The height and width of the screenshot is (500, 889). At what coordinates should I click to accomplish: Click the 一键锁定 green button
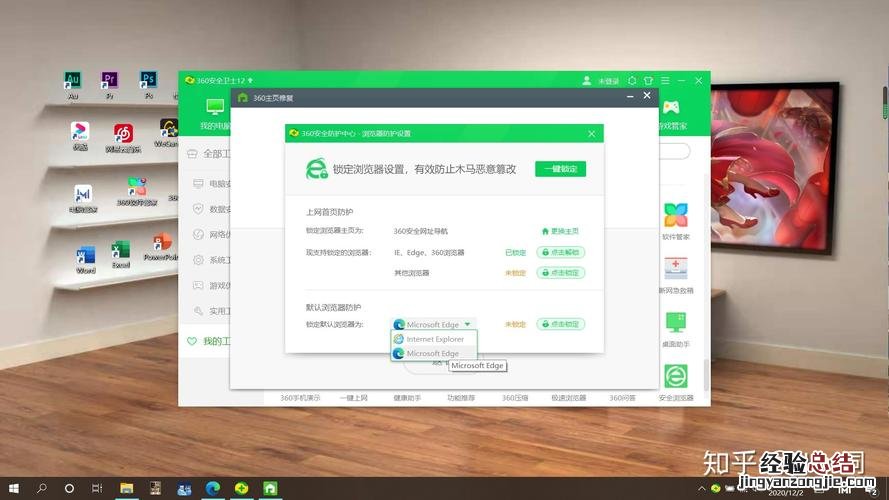tap(560, 169)
